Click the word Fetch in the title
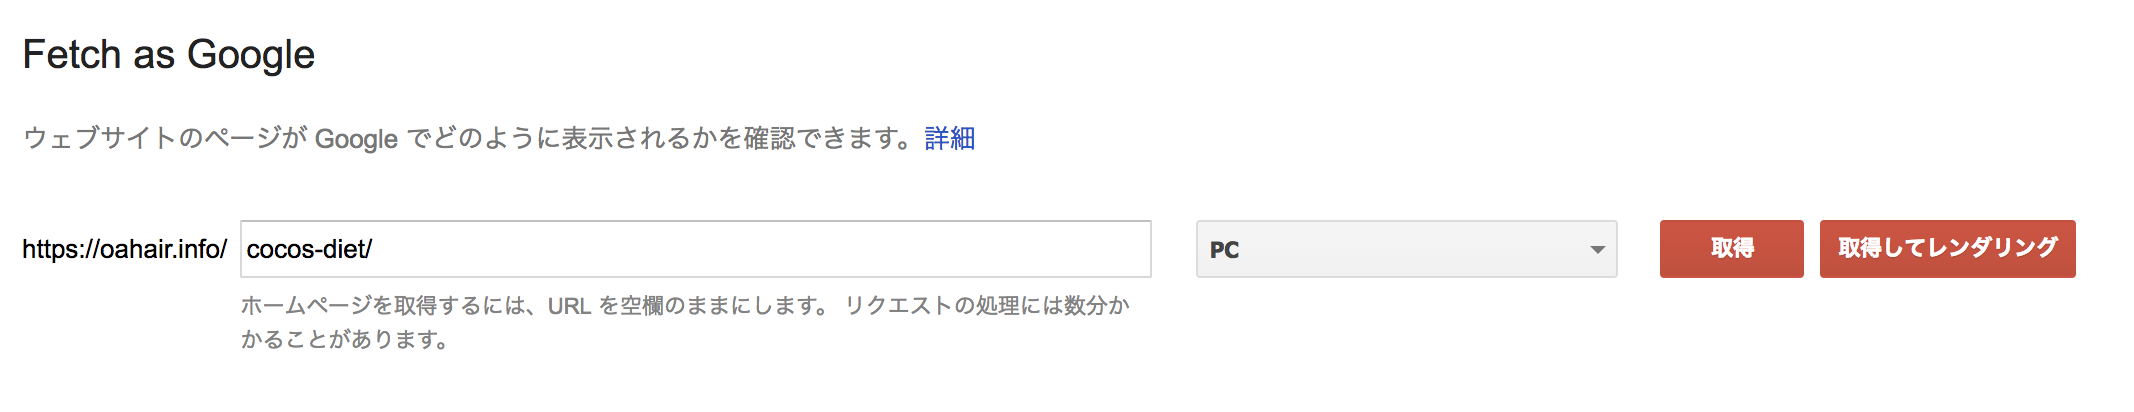This screenshot has height=412, width=2134. pos(72,54)
